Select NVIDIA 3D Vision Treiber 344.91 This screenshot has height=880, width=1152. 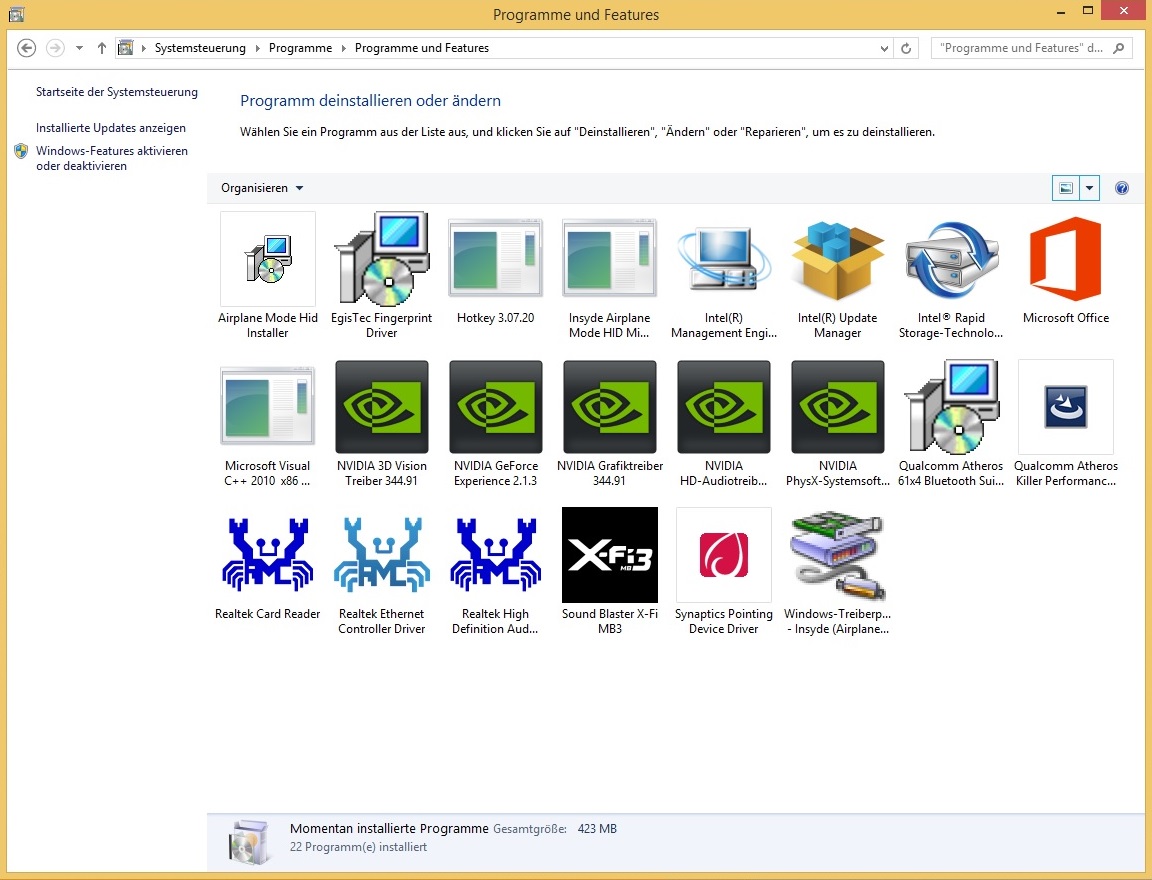(x=381, y=406)
